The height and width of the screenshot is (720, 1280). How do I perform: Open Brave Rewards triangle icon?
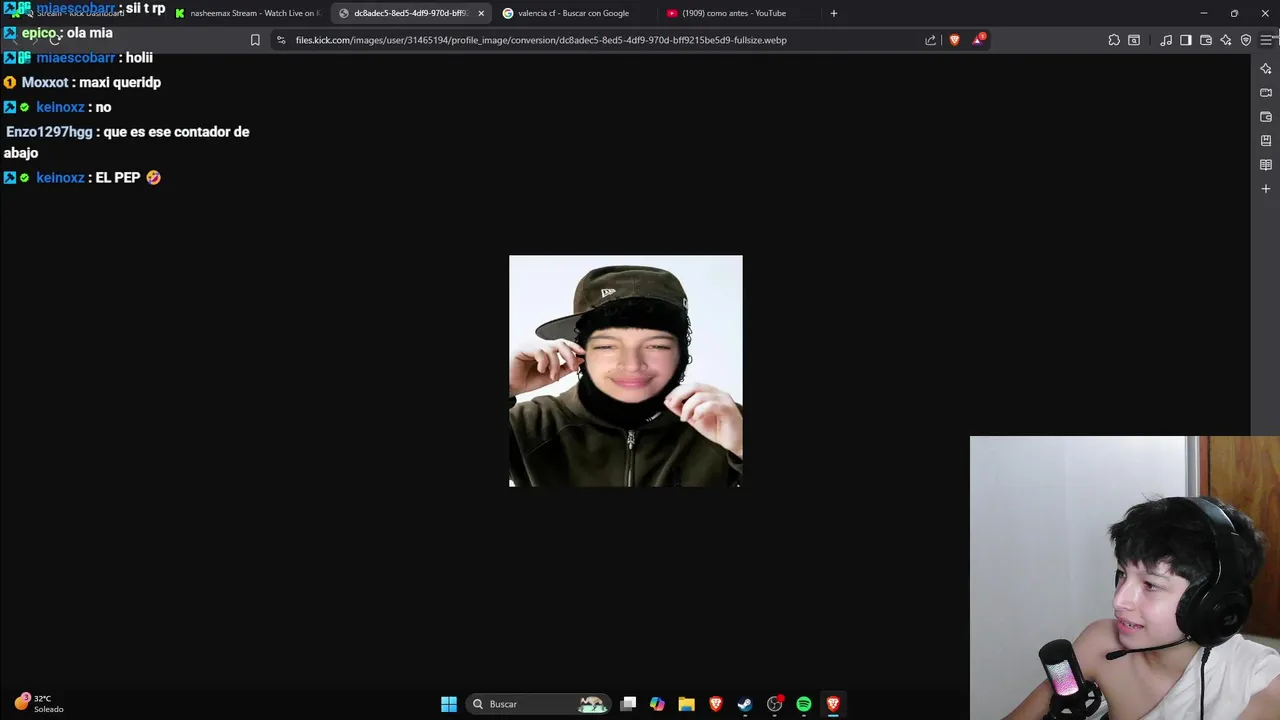tap(978, 40)
